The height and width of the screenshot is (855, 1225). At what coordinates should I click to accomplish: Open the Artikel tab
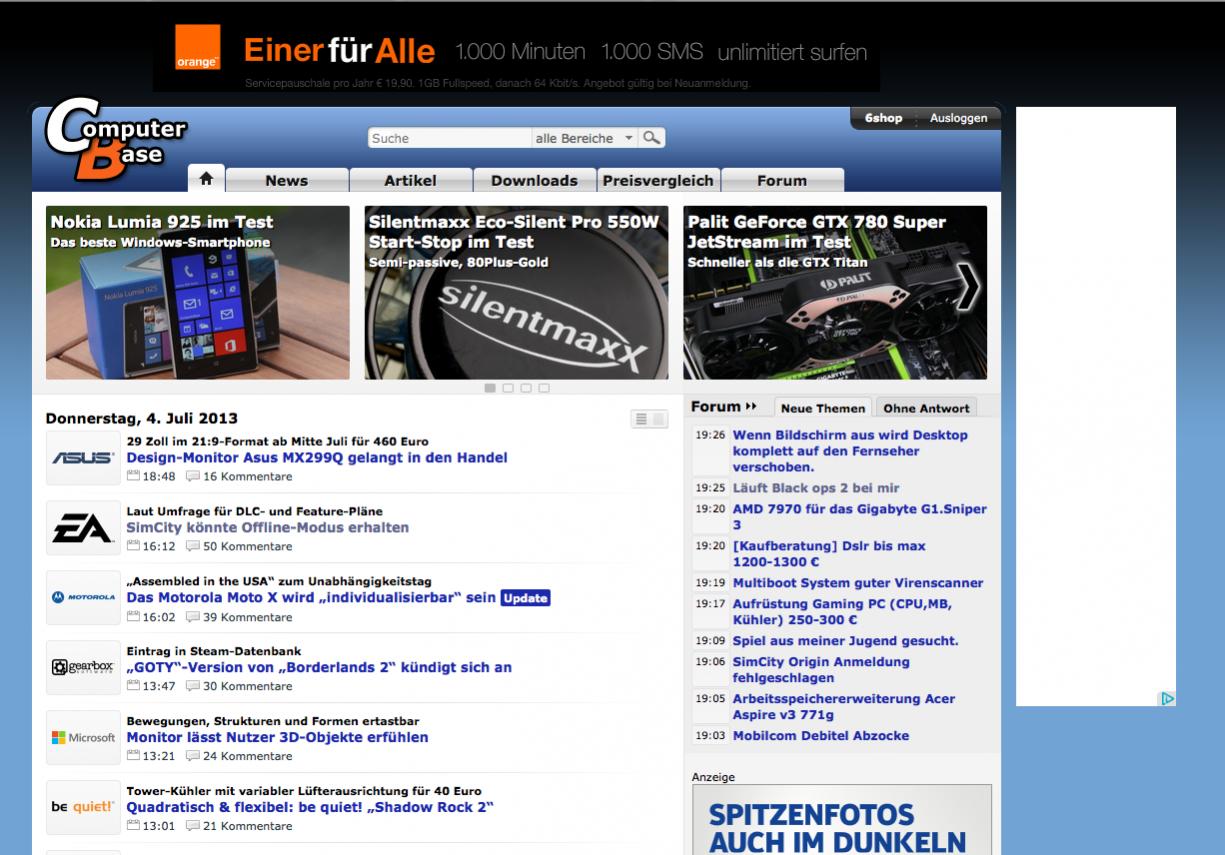pos(410,180)
